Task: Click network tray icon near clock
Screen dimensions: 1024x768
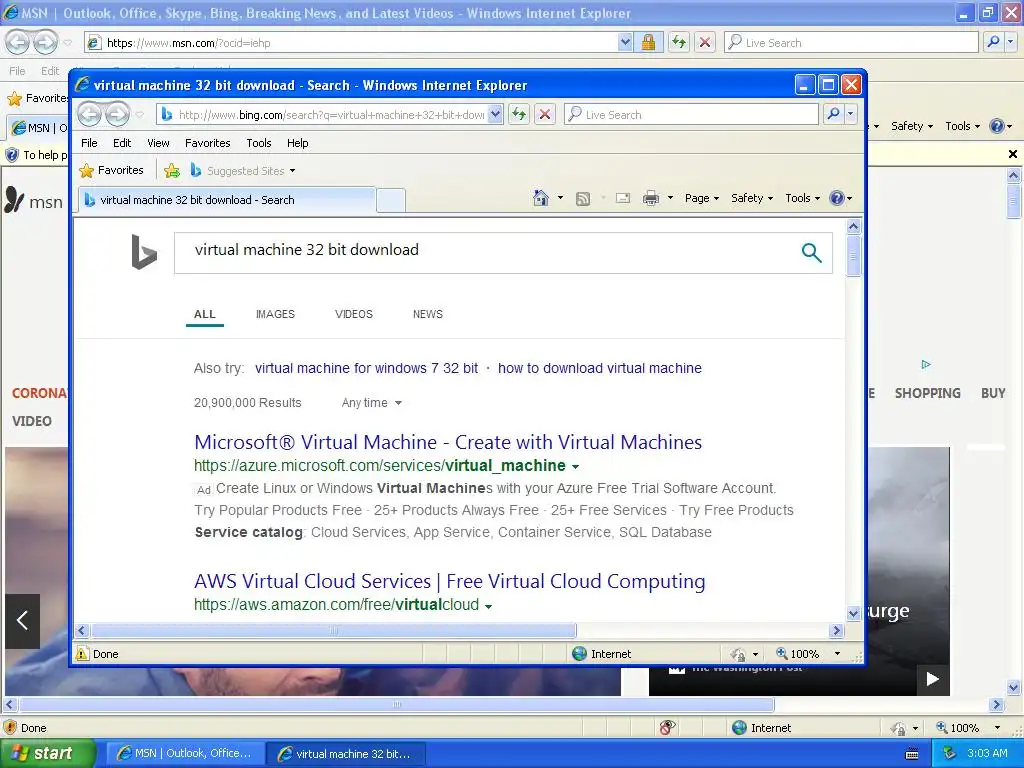Action: coord(949,754)
